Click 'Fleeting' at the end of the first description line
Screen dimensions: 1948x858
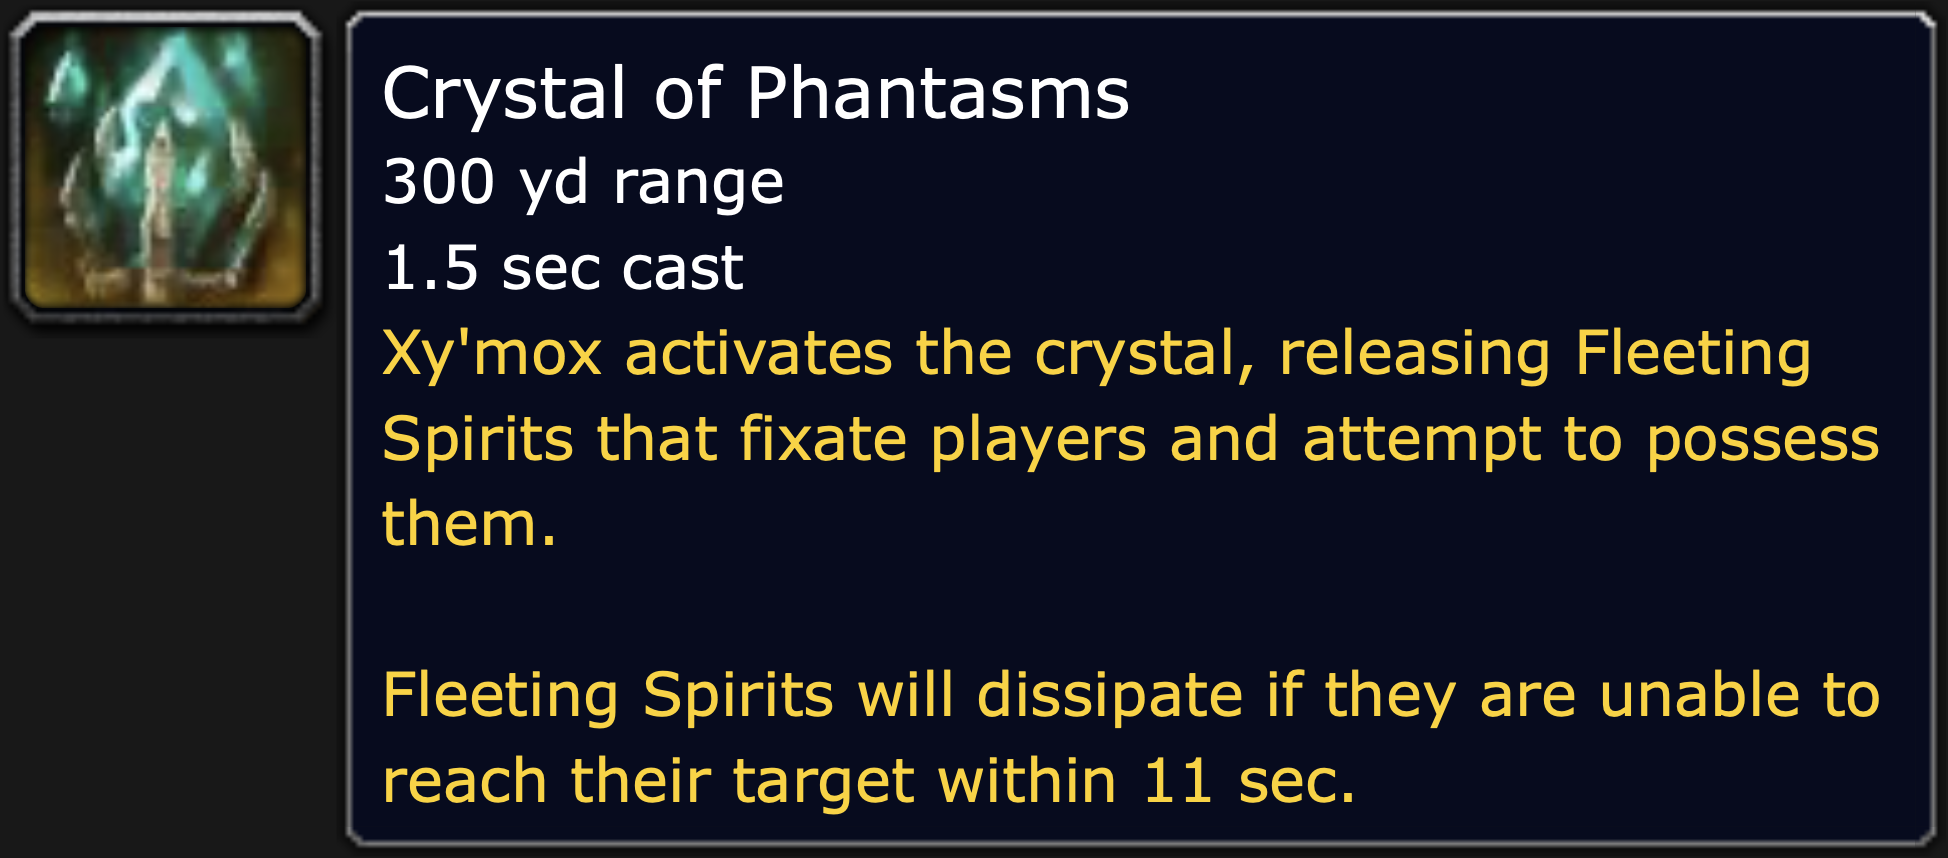[x=1692, y=354]
